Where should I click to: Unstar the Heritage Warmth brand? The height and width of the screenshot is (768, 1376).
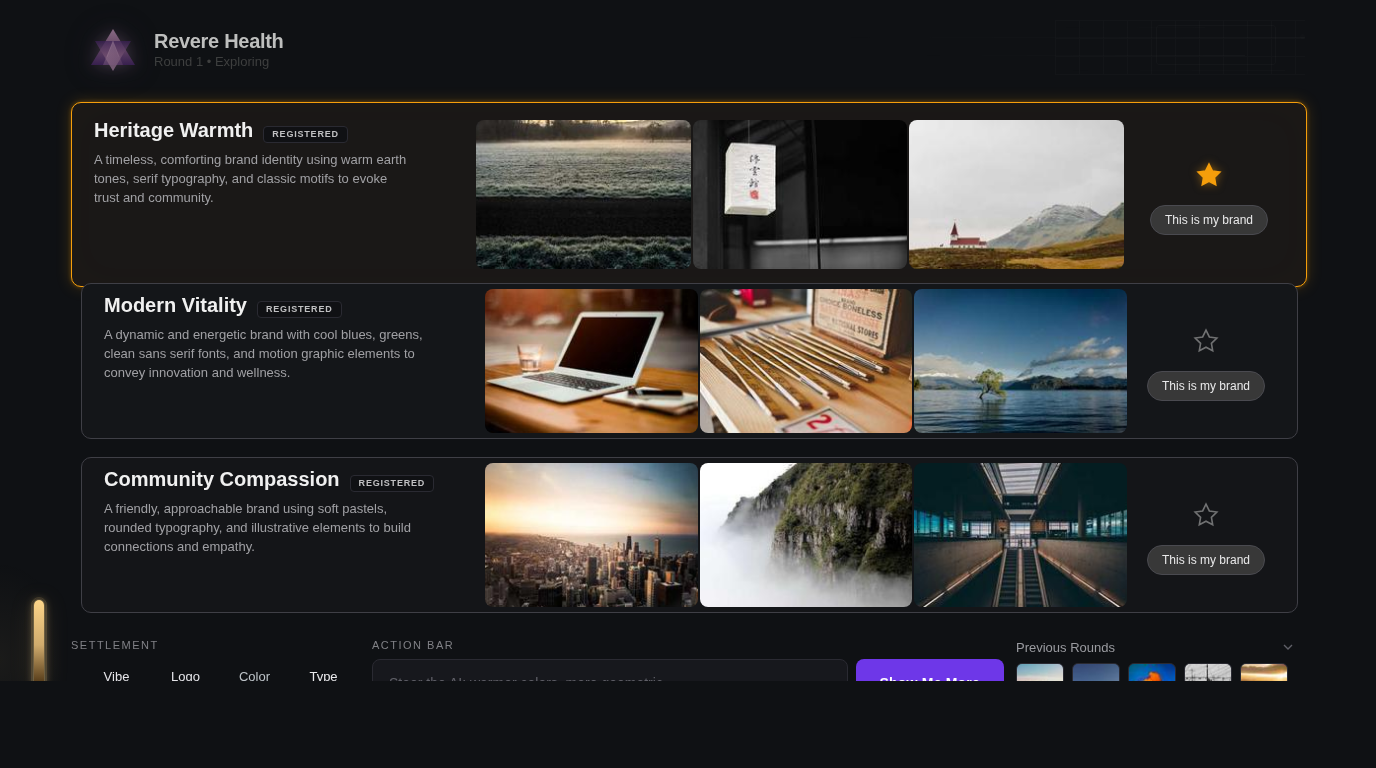[1208, 175]
